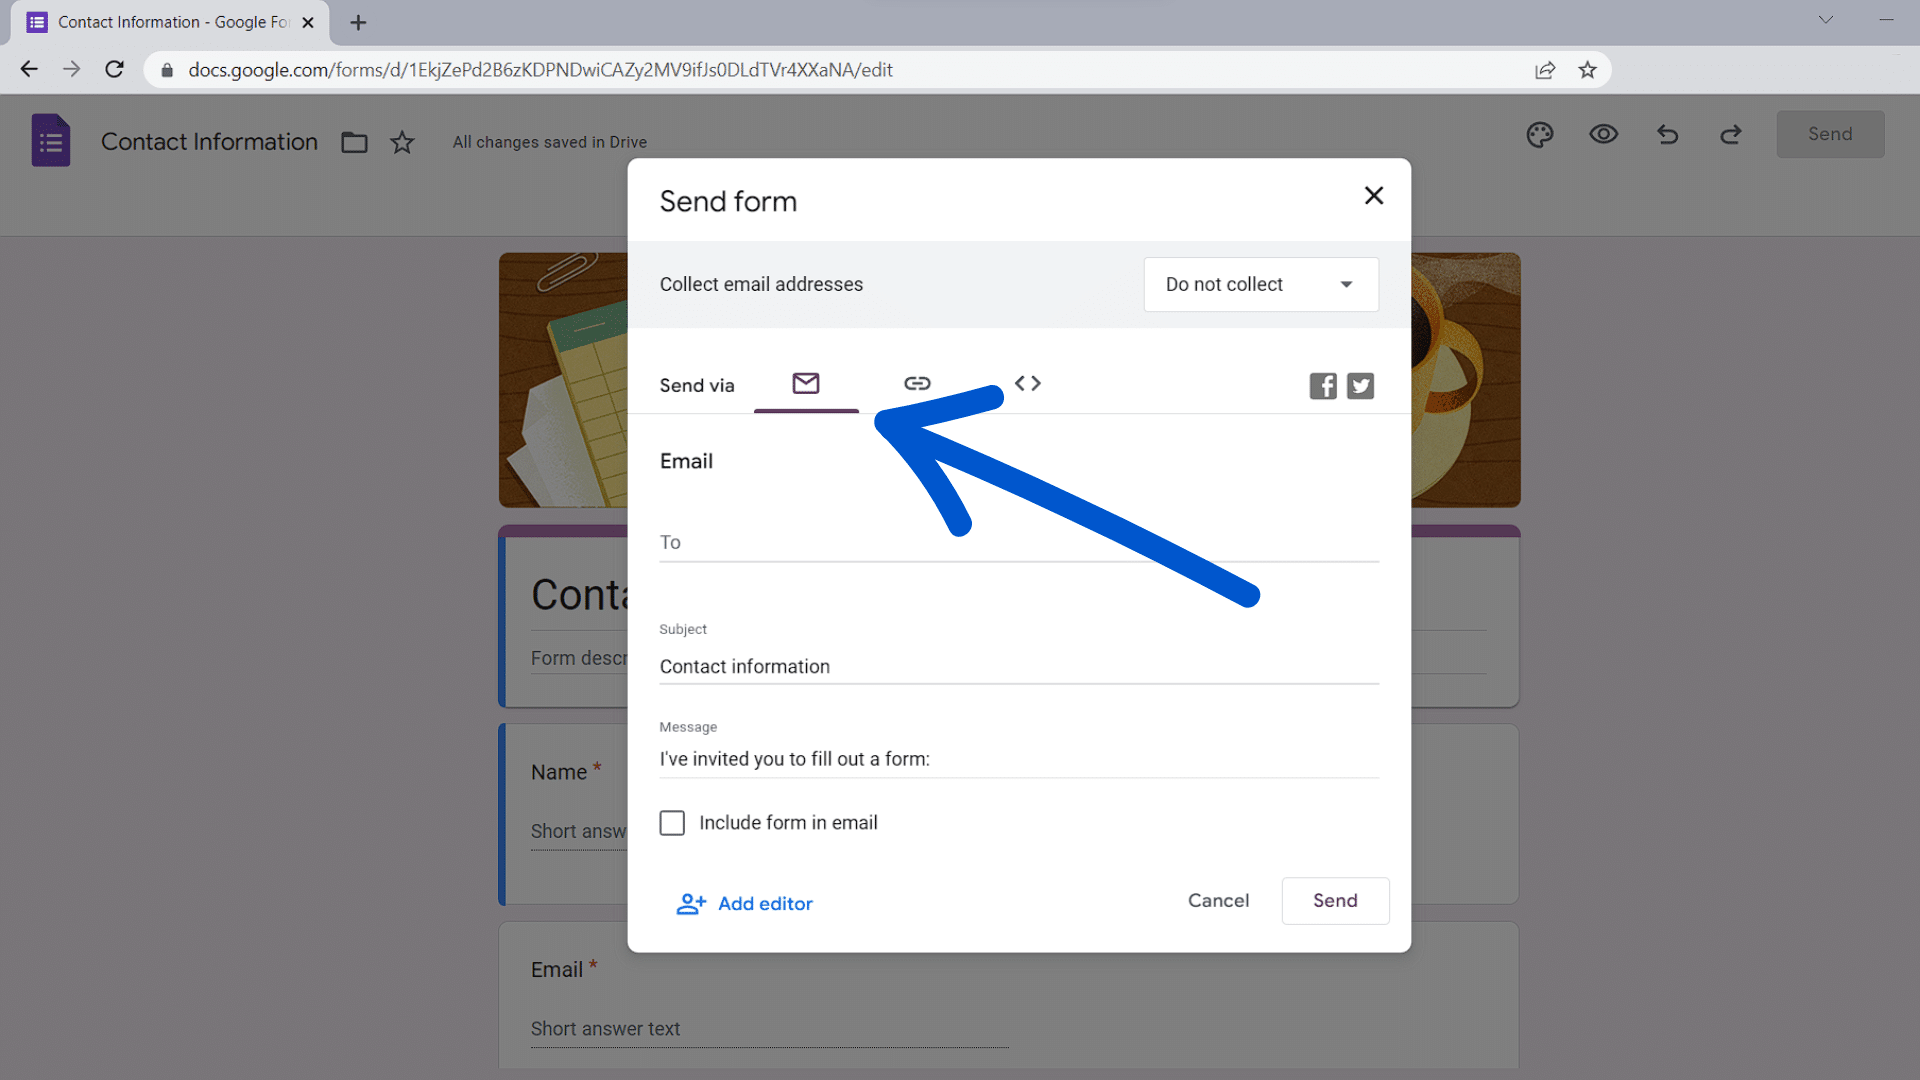Click the email send via icon
The width and height of the screenshot is (1920, 1080).
click(x=806, y=384)
